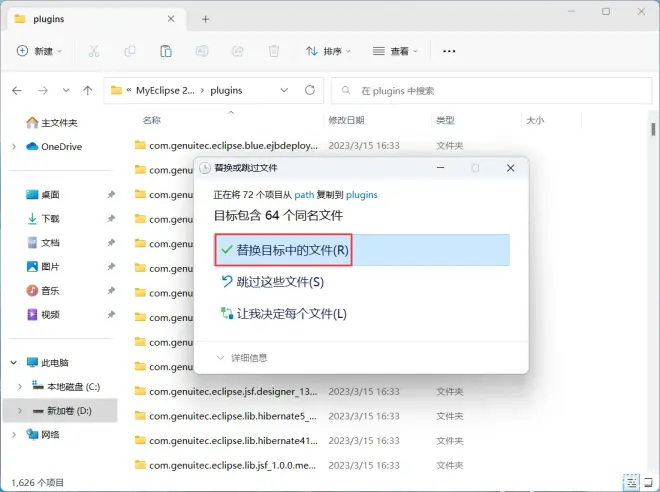The height and width of the screenshot is (492, 660).
Task: Open 文档 (Documents) in sidebar
Action: (x=43, y=242)
